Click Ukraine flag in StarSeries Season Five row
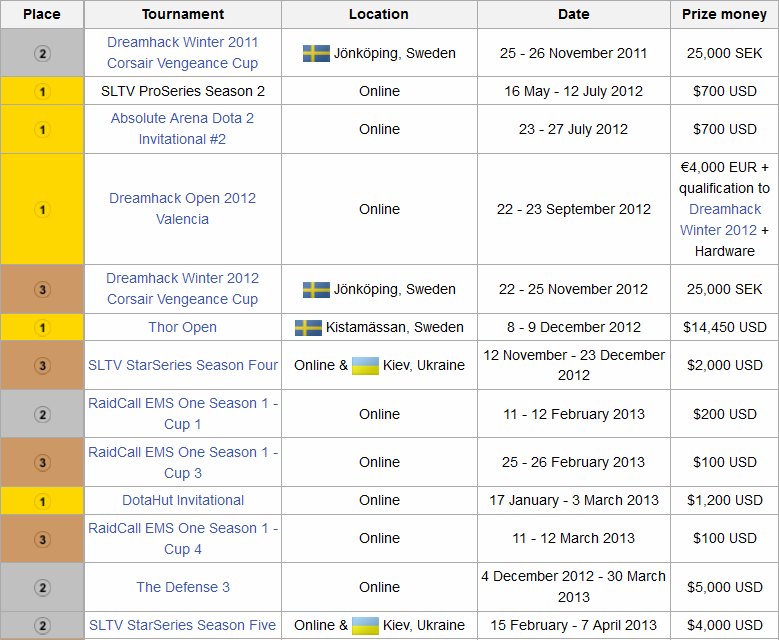The height and width of the screenshot is (640, 779). coord(365,626)
